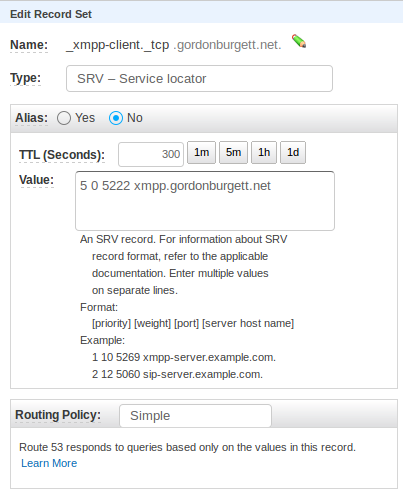Screen dimensions: 403x489
Task: Click the pencil edit icon beside the name
Action: 299,41
